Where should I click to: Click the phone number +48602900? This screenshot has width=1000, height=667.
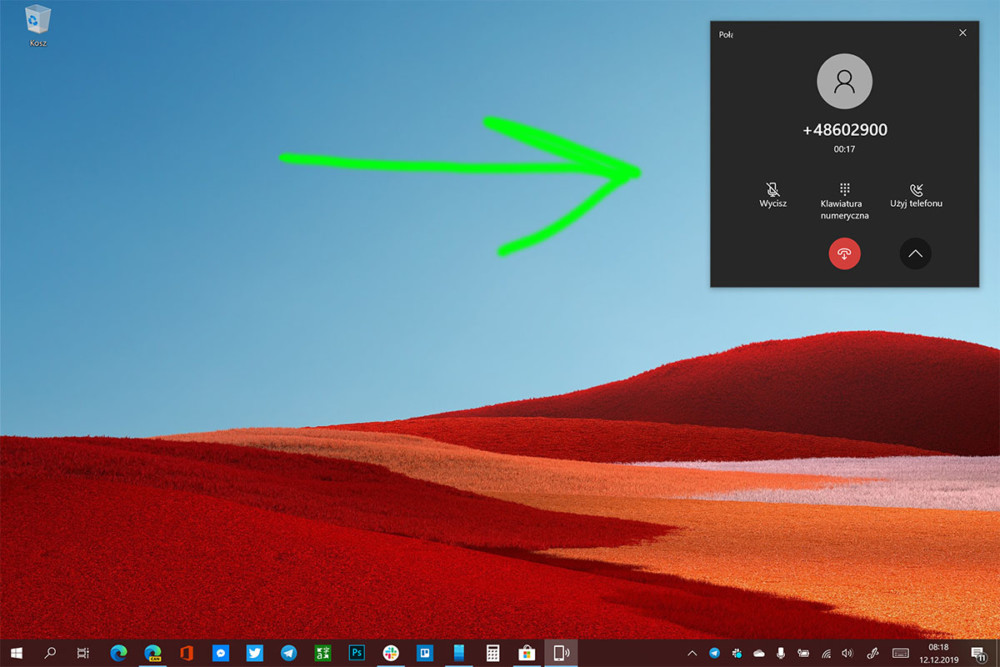click(844, 129)
